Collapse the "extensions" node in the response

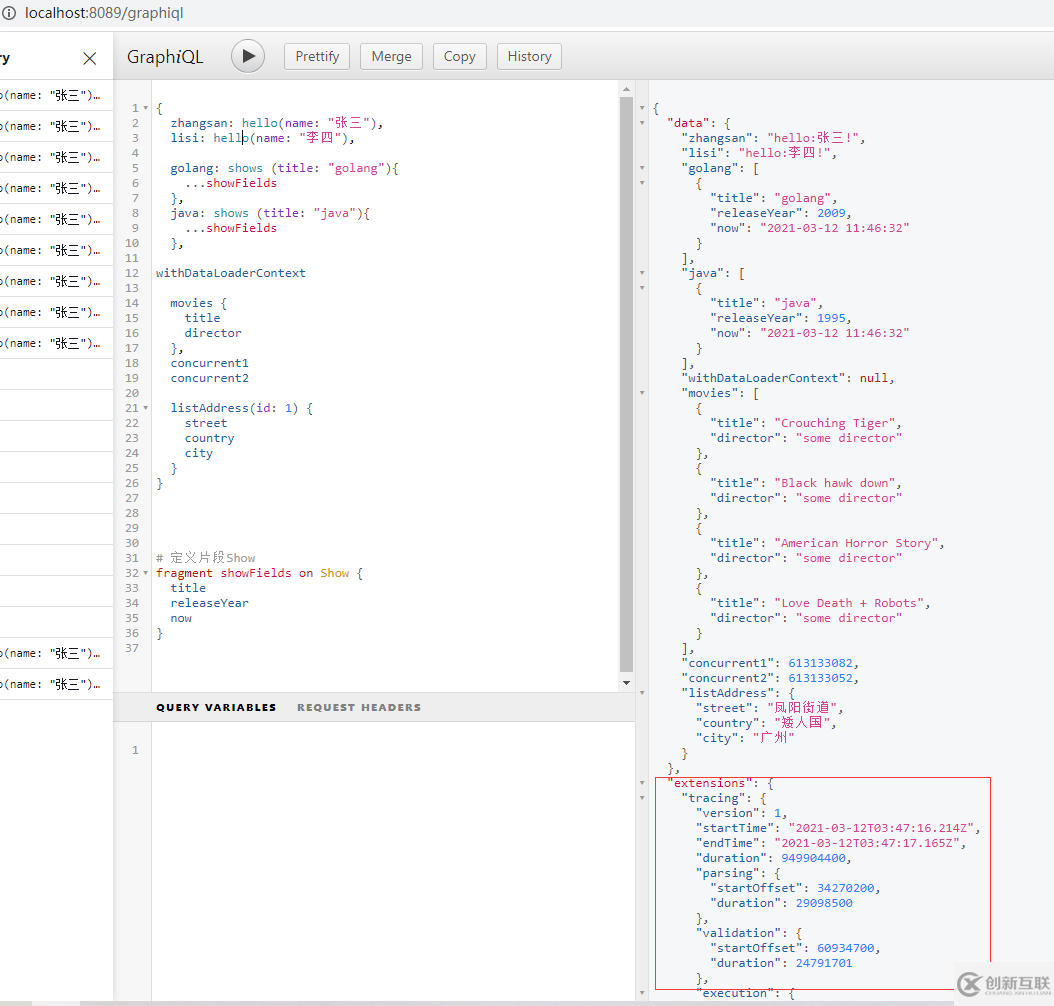(x=642, y=783)
